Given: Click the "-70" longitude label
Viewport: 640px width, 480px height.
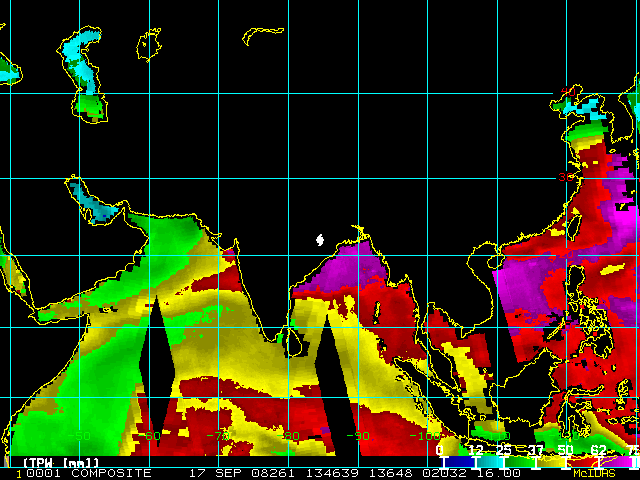Looking at the screenshot, I should (x=219, y=436).
